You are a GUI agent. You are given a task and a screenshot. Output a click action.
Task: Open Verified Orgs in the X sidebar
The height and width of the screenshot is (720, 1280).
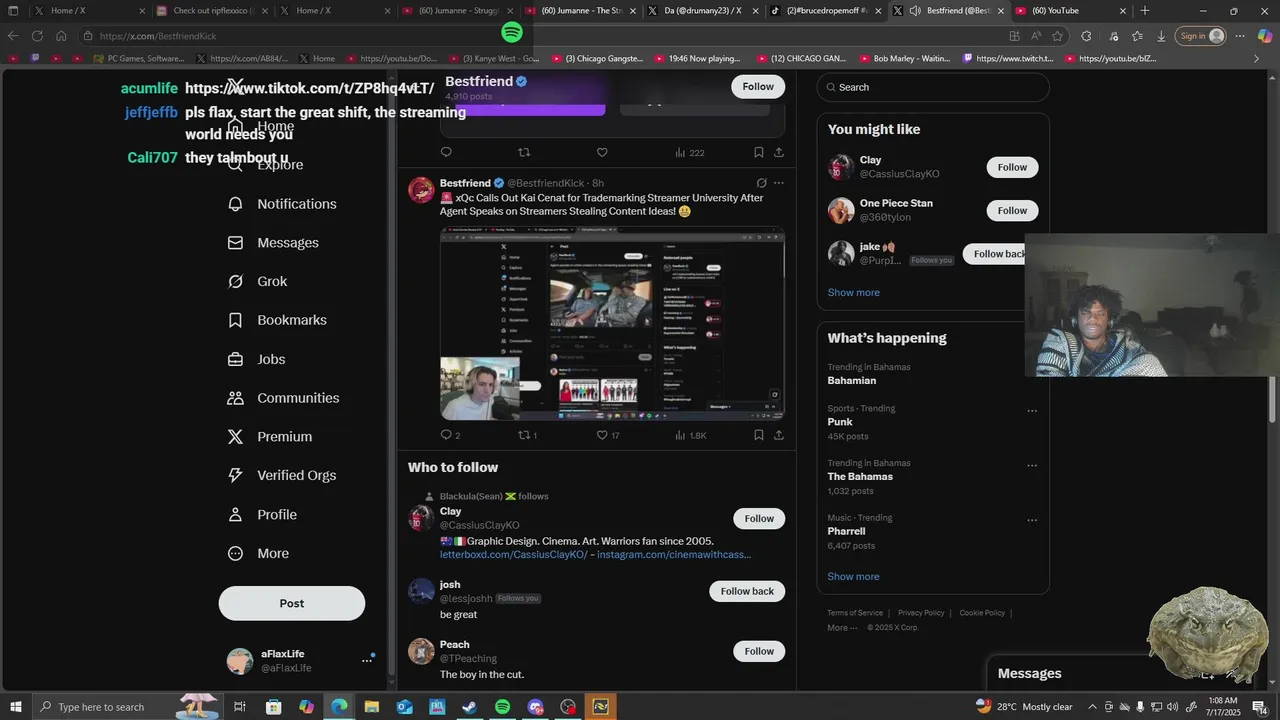[282, 476]
